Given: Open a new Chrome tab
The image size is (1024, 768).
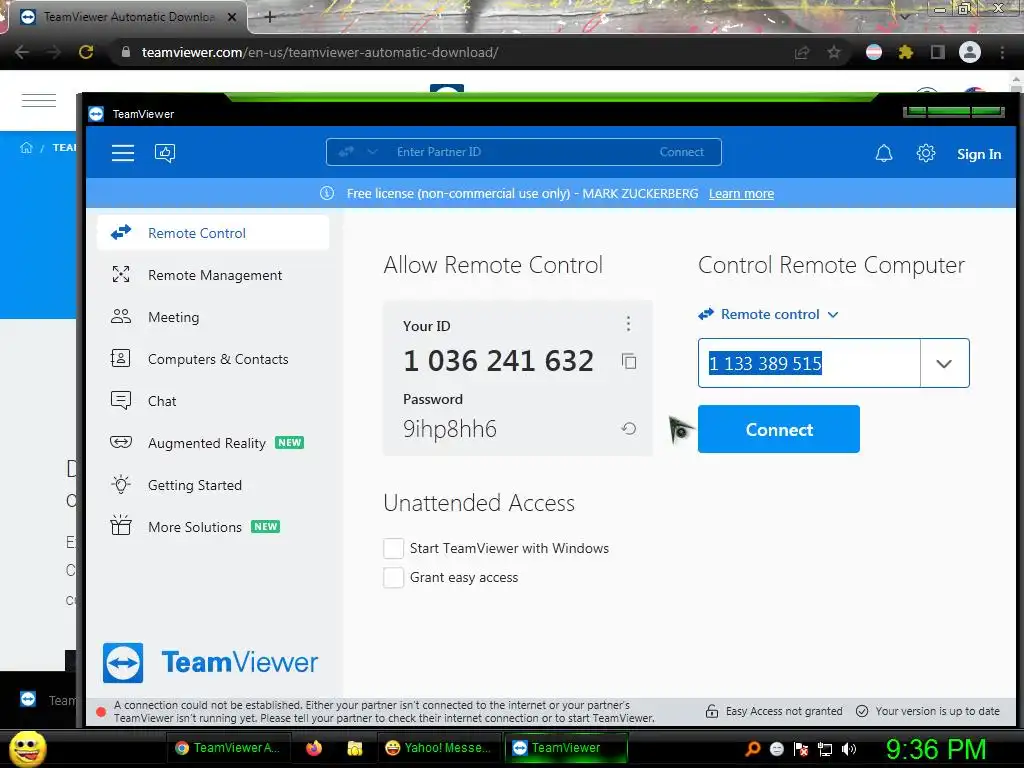Looking at the screenshot, I should [270, 17].
